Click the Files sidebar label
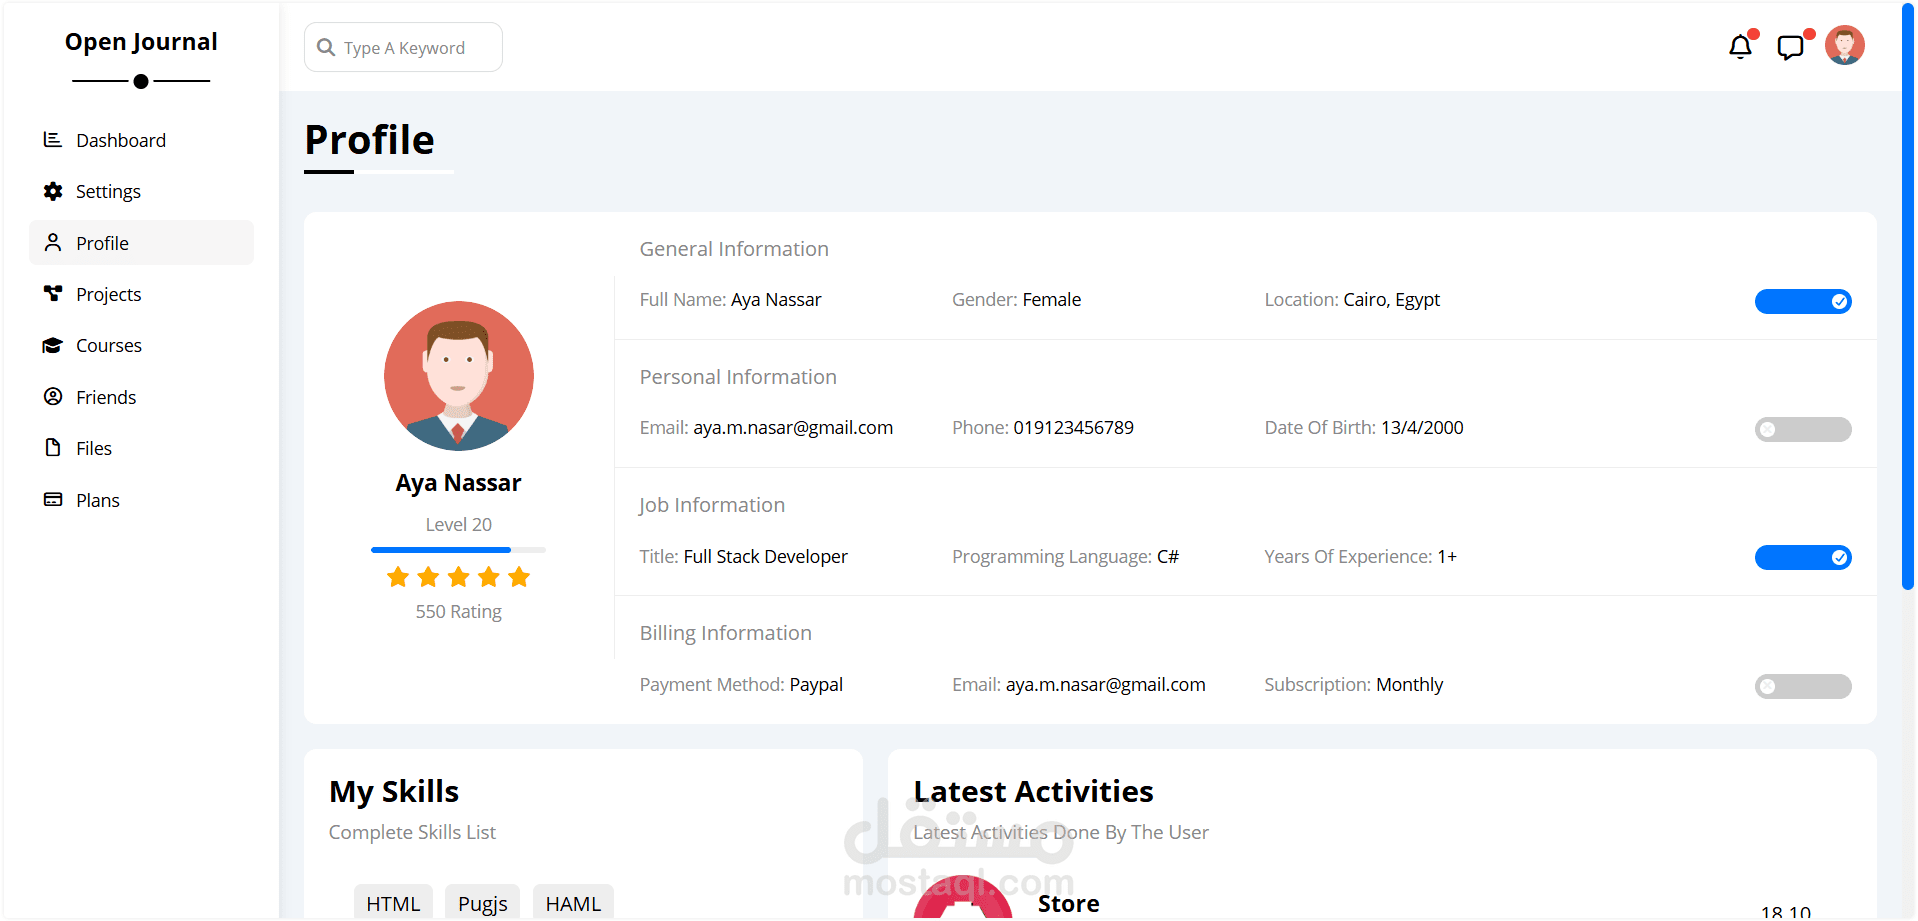Viewport: 1918px width, 921px height. (94, 449)
